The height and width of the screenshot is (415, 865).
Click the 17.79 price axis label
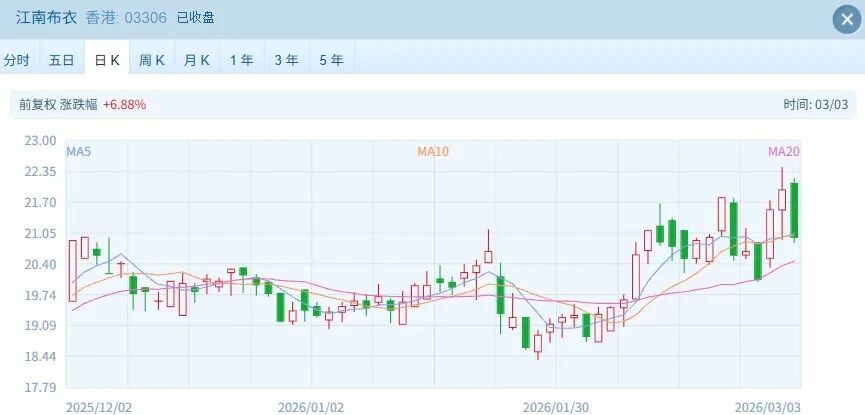pos(40,387)
